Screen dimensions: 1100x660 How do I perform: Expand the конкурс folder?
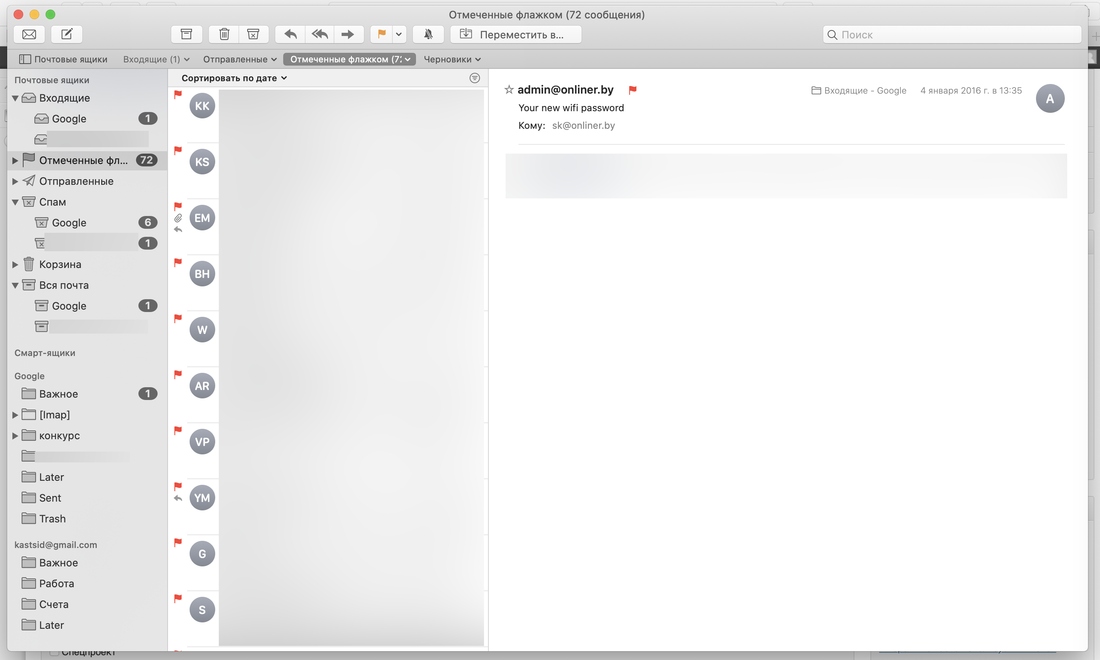[x=15, y=436]
